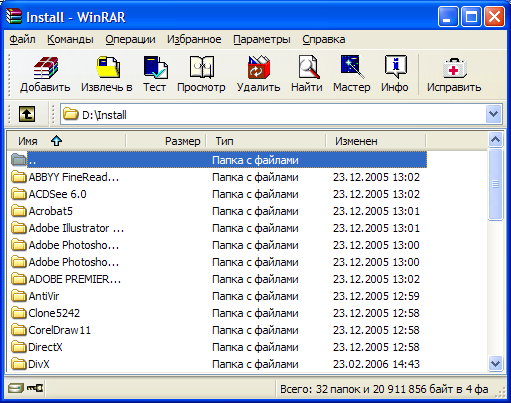Click the drive icon in status bar

[x=16, y=388]
